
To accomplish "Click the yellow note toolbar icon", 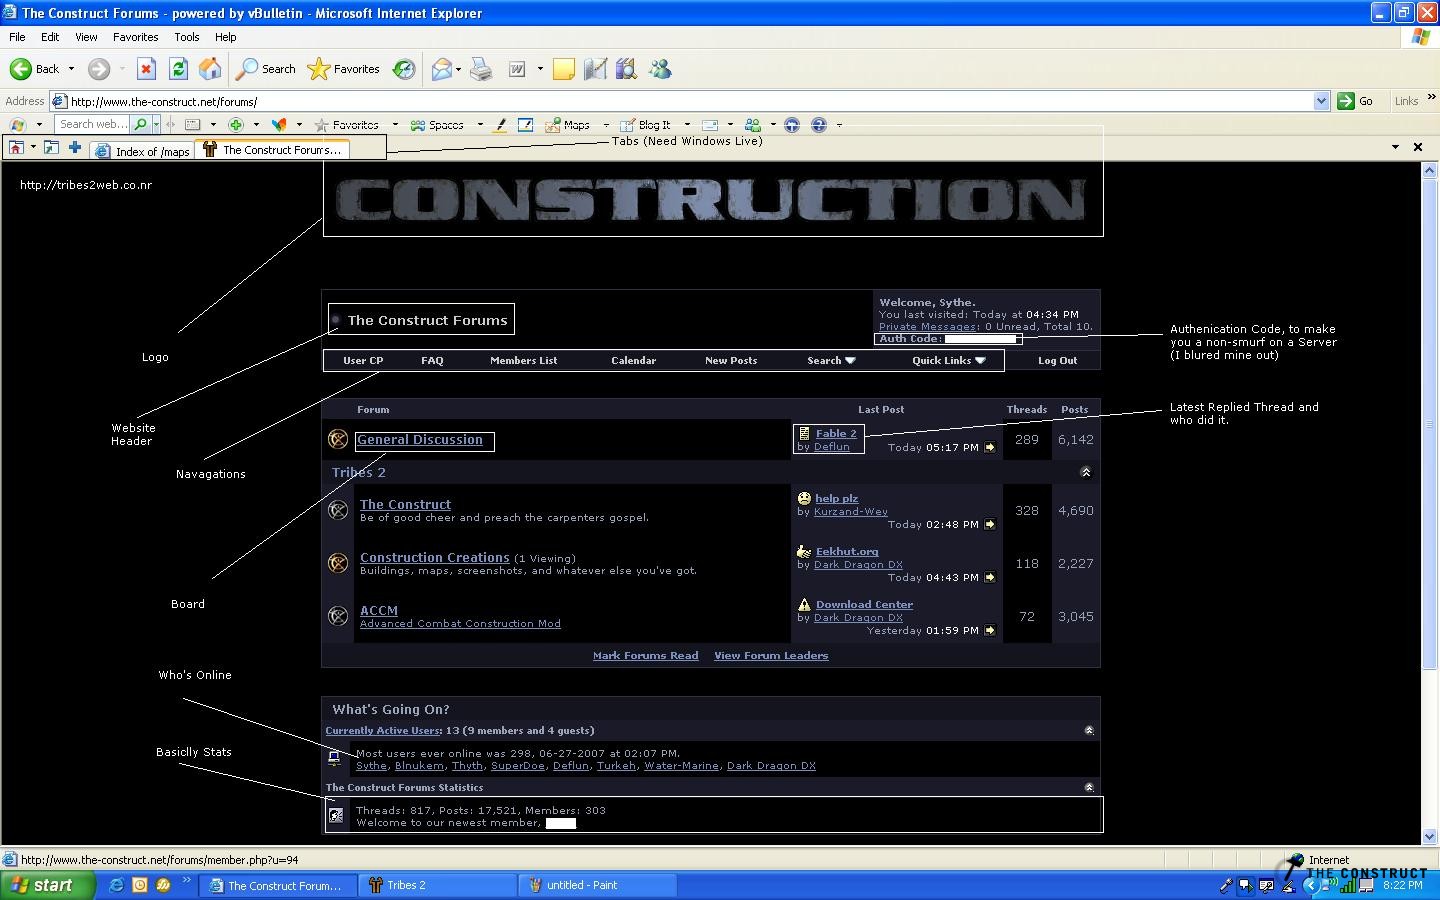I will coord(564,69).
